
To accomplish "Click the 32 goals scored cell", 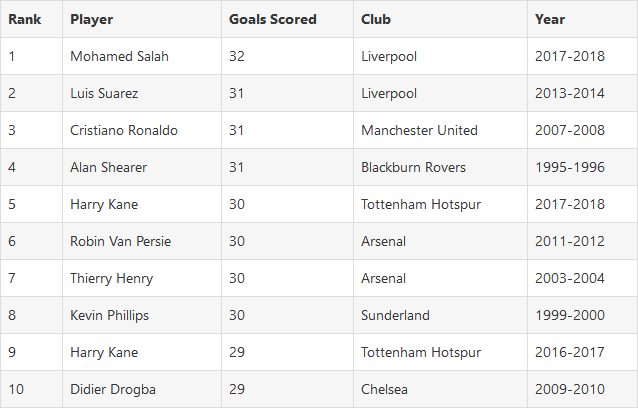I will point(238,56).
